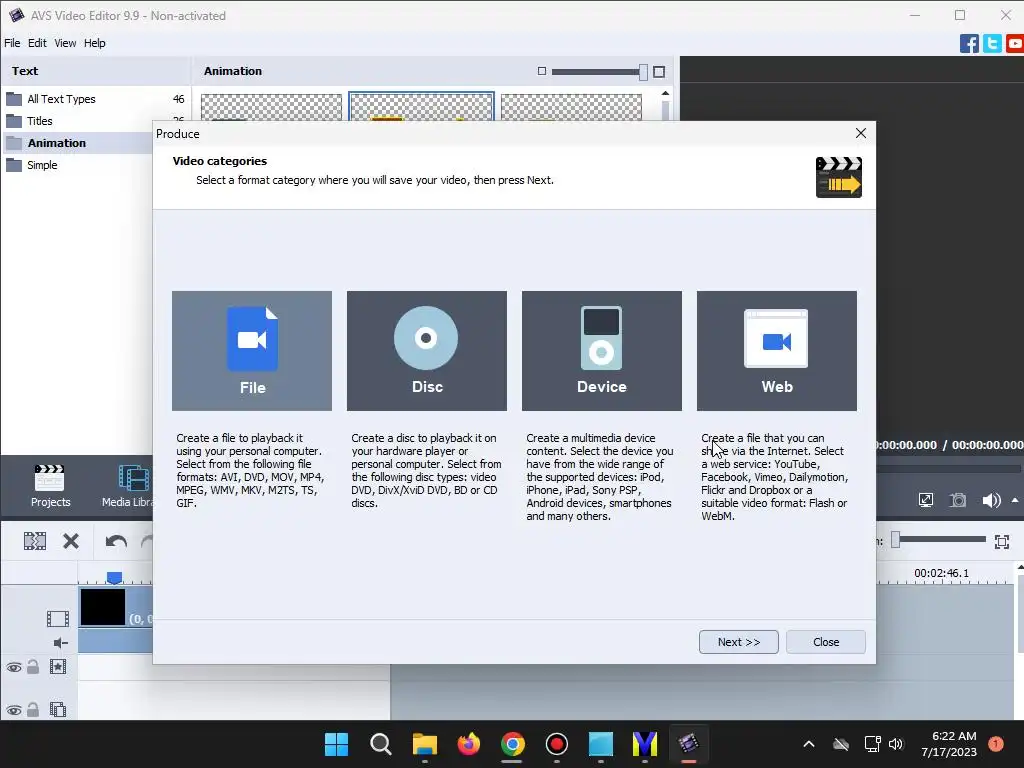Click the delete X timeline icon

click(71, 541)
